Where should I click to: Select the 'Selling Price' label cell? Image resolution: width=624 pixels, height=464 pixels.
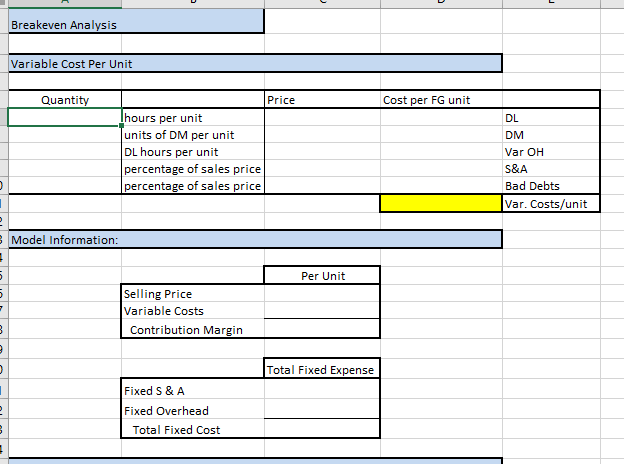[193, 294]
